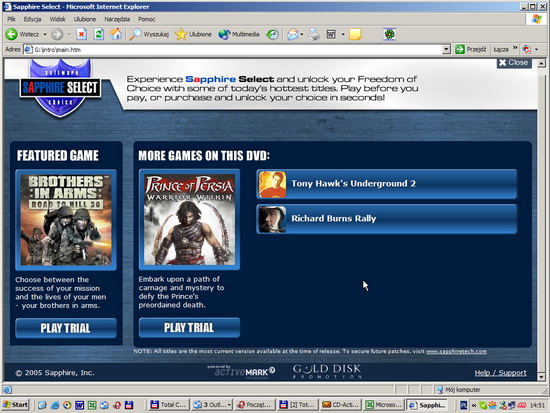Click Brothers in Arms cover thumbnail

66,220
